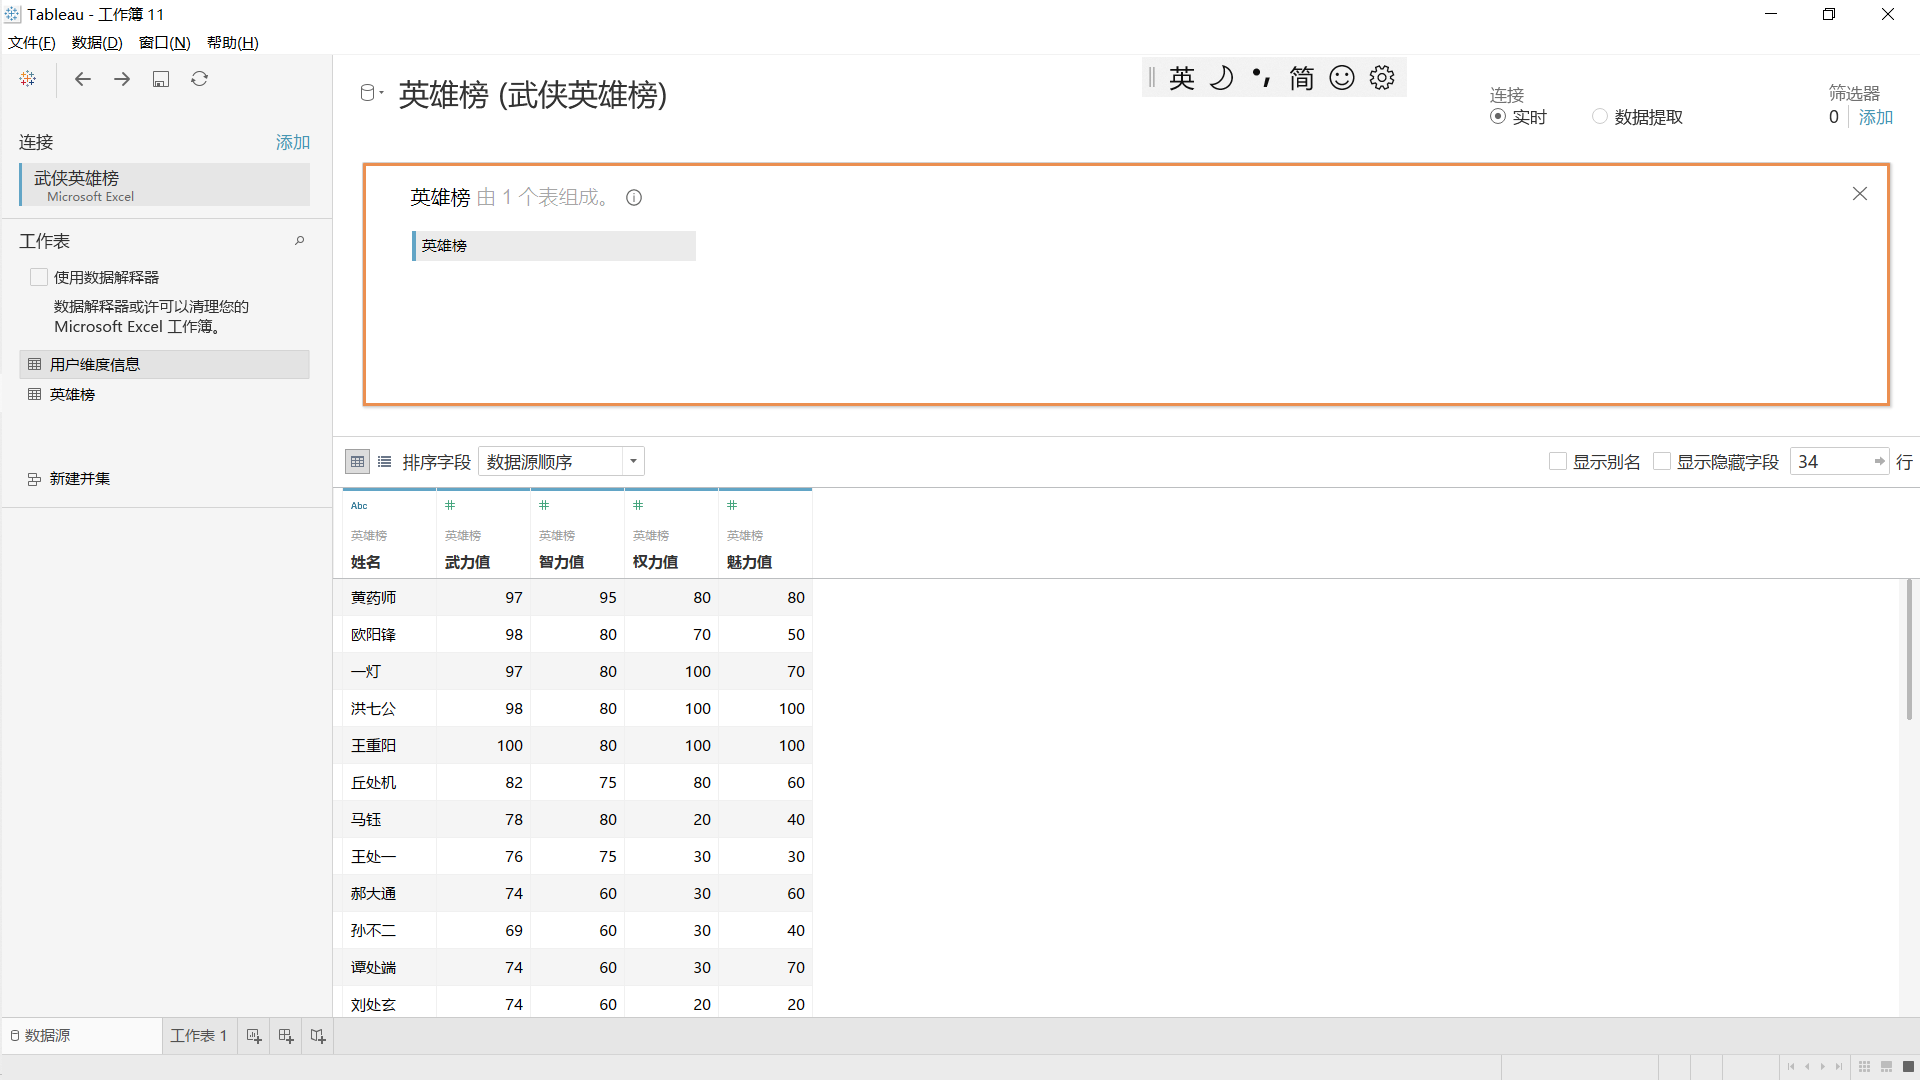This screenshot has width=1920, height=1080.
Task: Click the data source cylinder icon by title
Action: coord(367,93)
